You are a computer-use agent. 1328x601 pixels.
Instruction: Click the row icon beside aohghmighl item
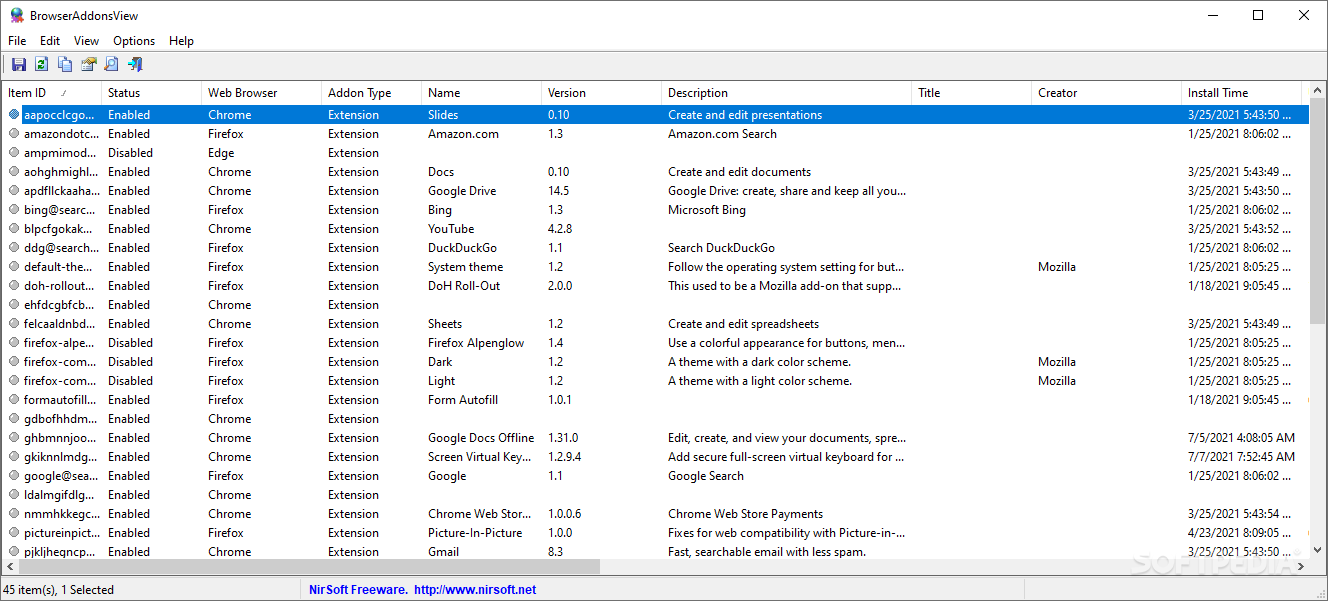pyautogui.click(x=14, y=172)
